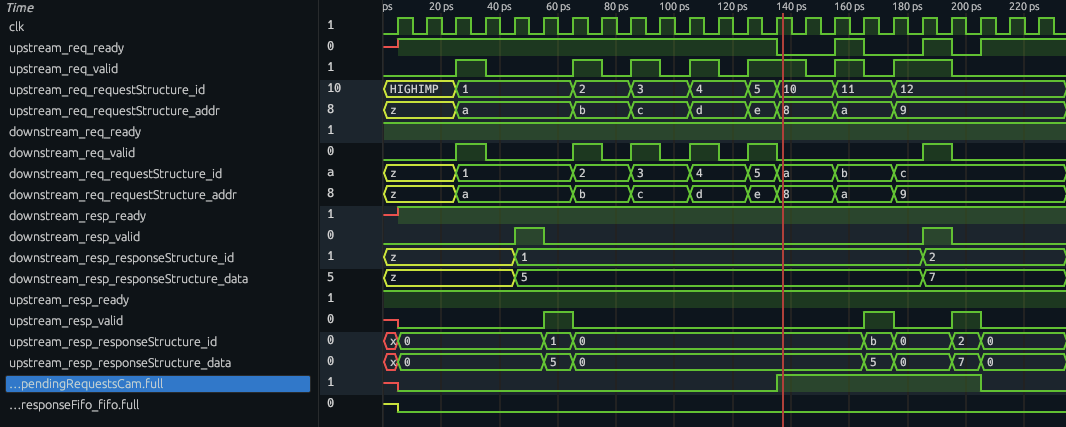Image resolution: width=1066 pixels, height=427 pixels.
Task: Click the upstream_req_requestStructure_id signal label
Action: (x=106, y=89)
